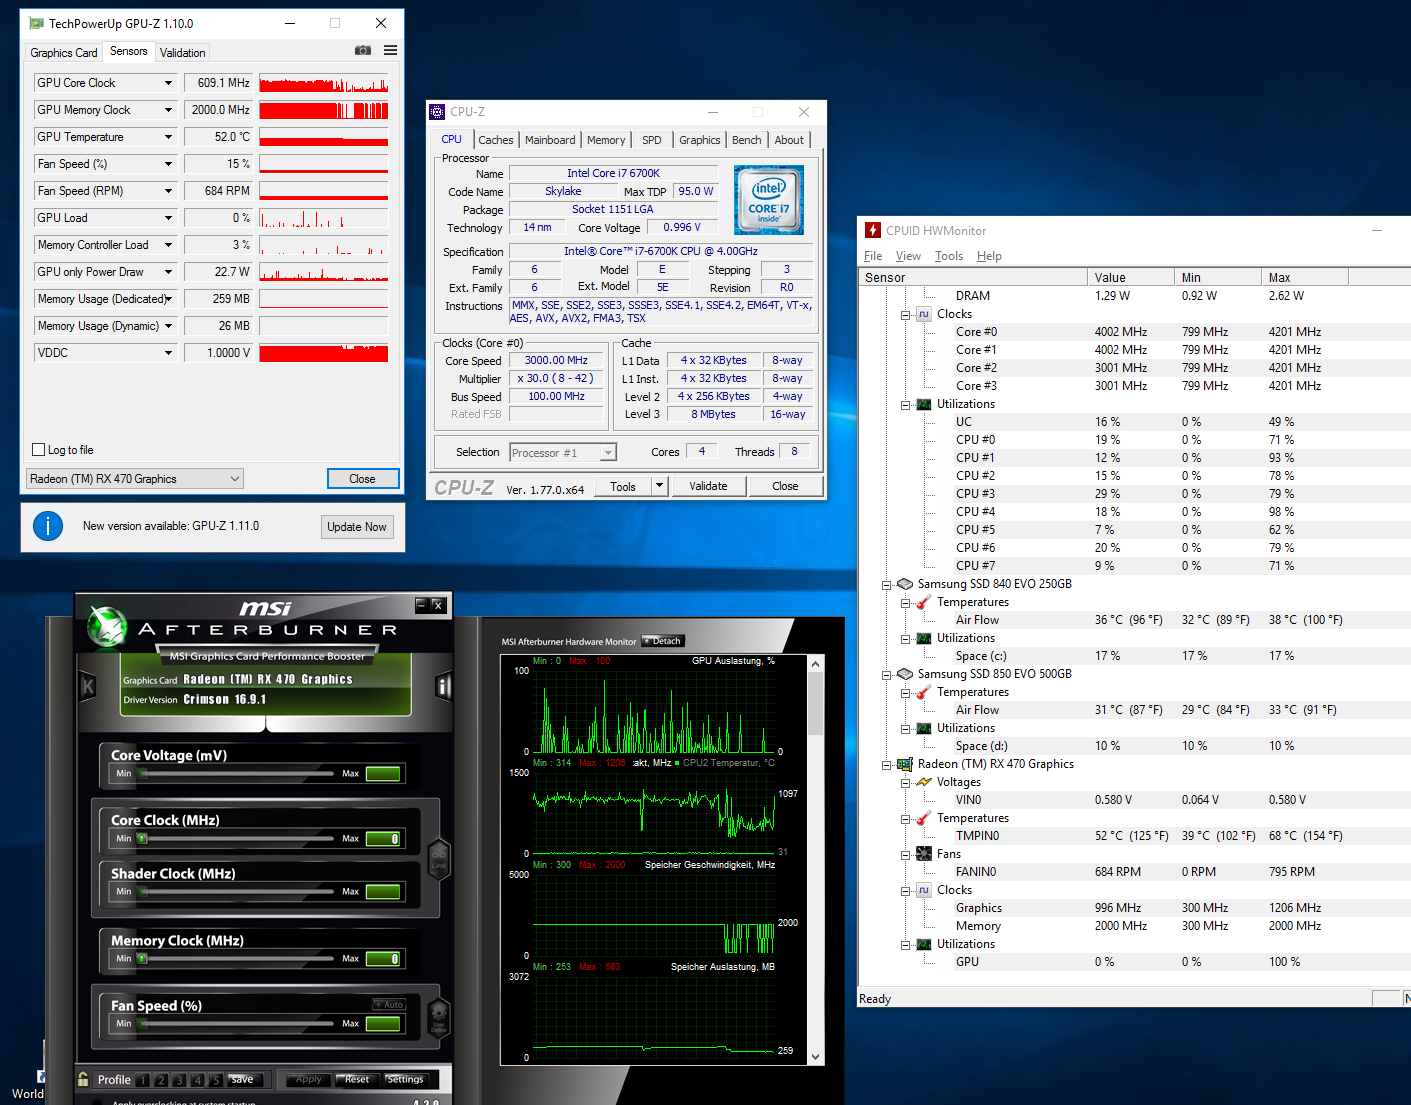The height and width of the screenshot is (1105, 1411).
Task: Open the Afterburner info 'i' side button
Action: pyautogui.click(x=443, y=686)
